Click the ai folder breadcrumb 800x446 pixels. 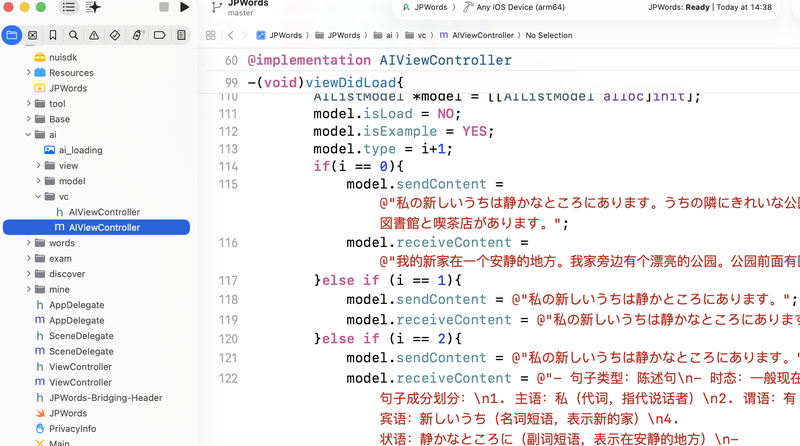pyautogui.click(x=383, y=35)
